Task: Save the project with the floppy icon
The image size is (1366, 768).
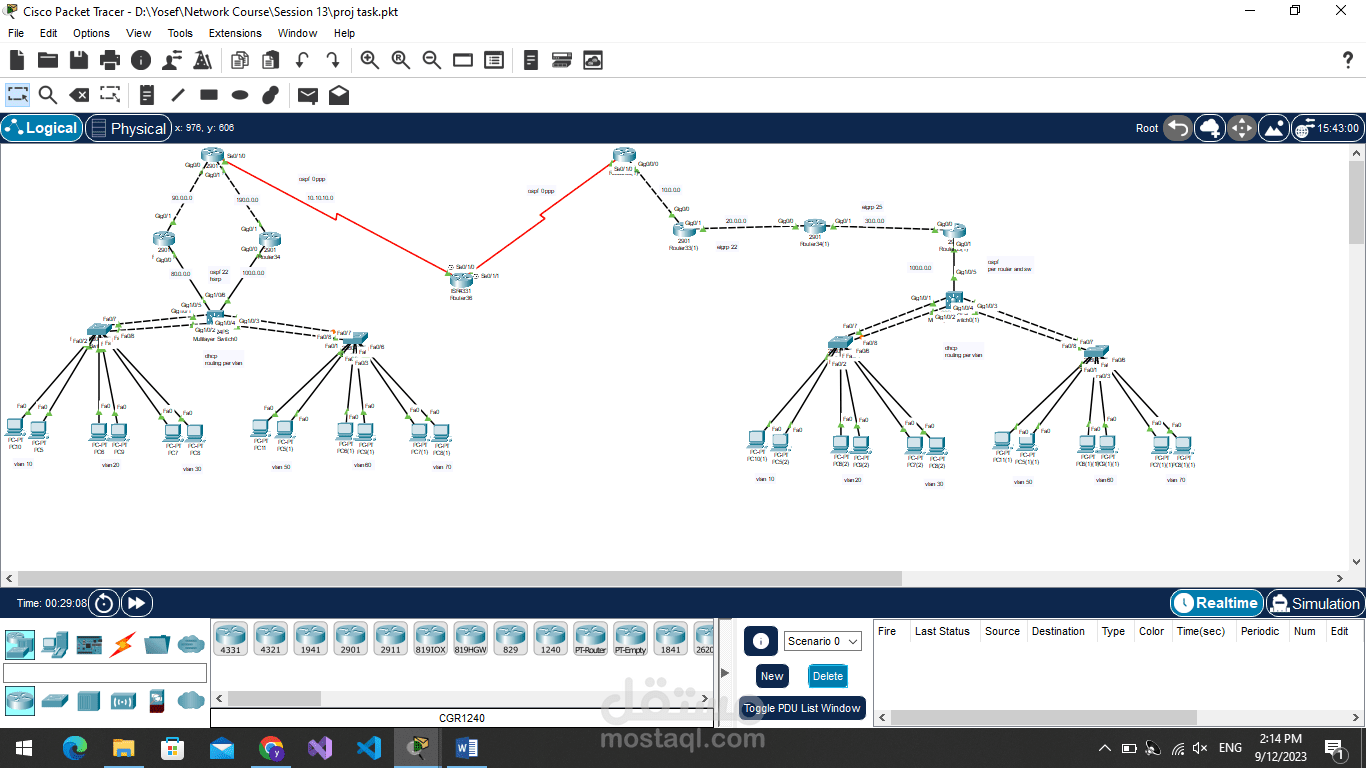Action: click(x=79, y=60)
